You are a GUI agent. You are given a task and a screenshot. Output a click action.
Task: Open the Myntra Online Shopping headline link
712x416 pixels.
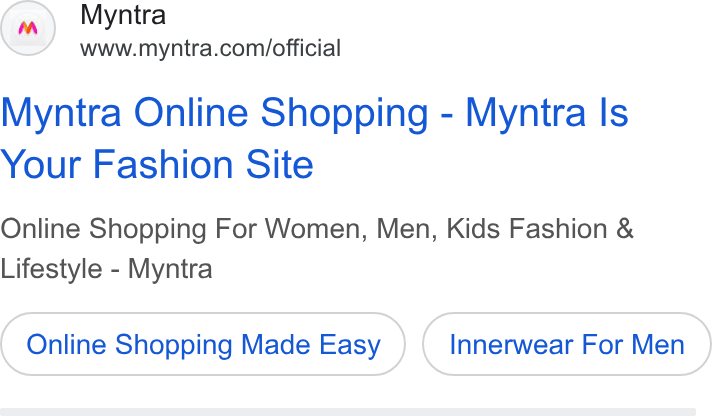tap(314, 138)
